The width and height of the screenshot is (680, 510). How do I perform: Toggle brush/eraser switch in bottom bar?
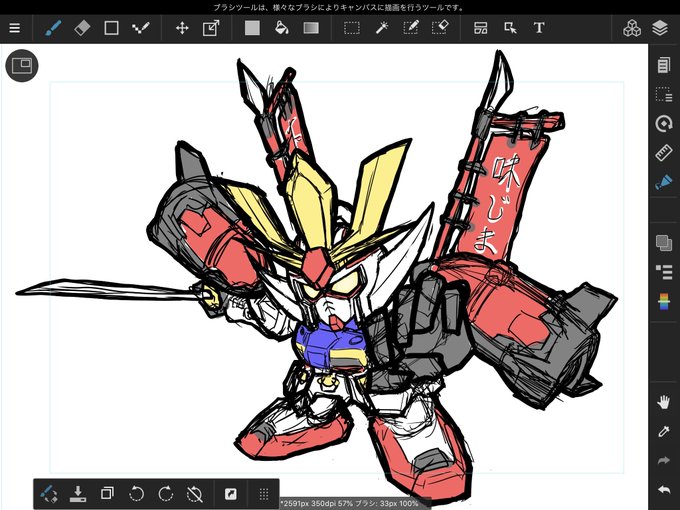[x=49, y=494]
